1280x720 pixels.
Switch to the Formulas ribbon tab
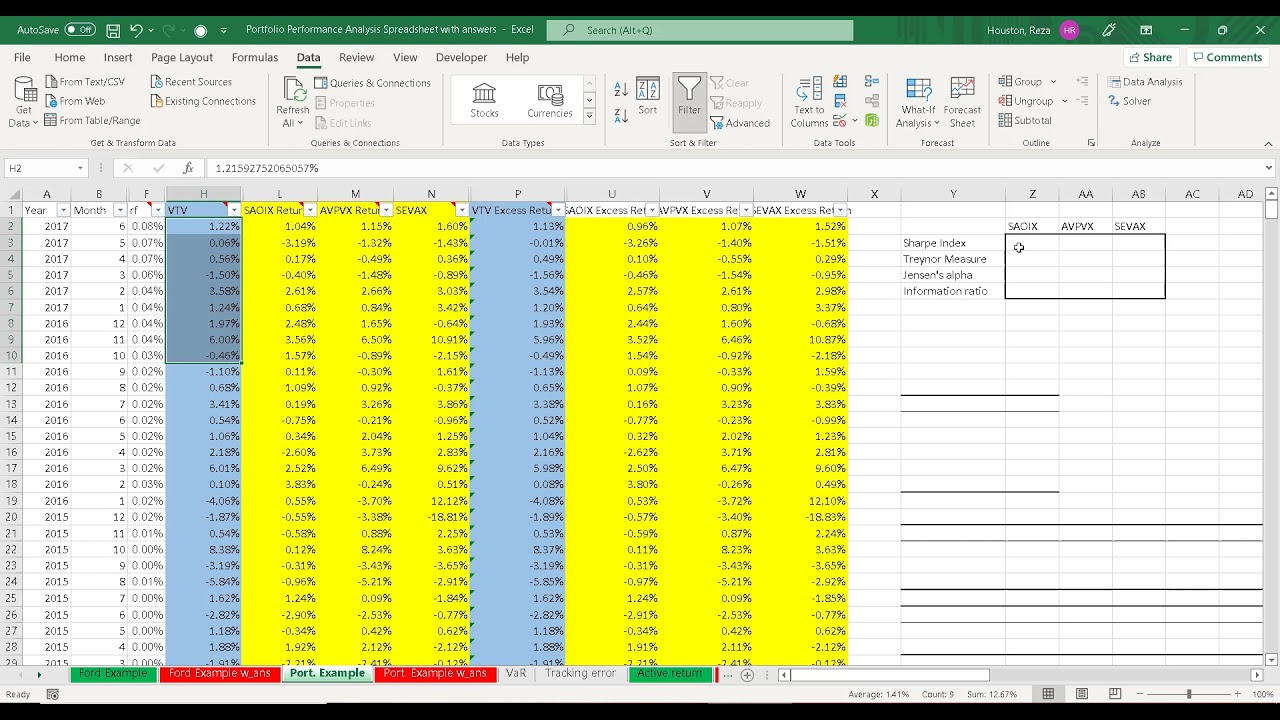click(255, 57)
